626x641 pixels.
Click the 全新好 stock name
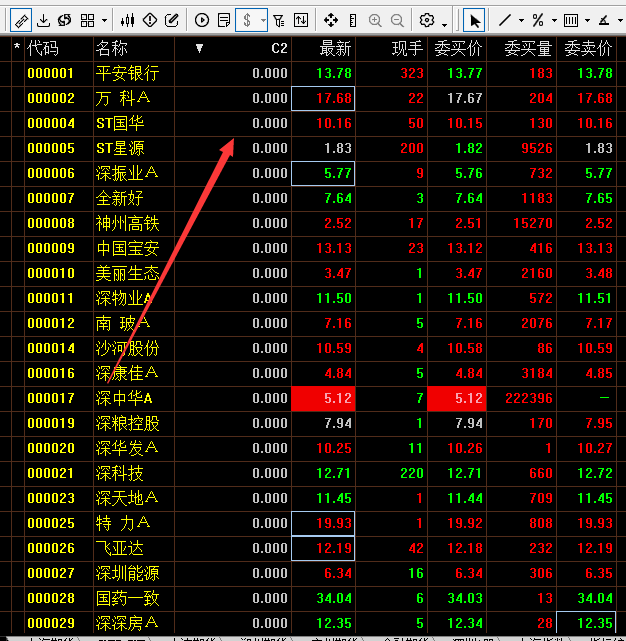click(119, 198)
